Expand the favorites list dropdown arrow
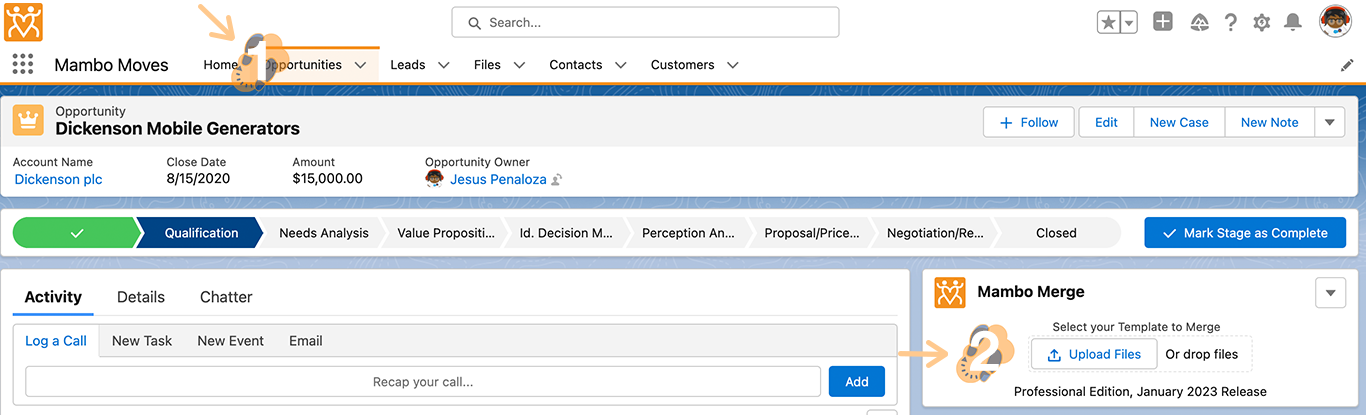Image resolution: width=1366 pixels, height=415 pixels. (x=1129, y=22)
